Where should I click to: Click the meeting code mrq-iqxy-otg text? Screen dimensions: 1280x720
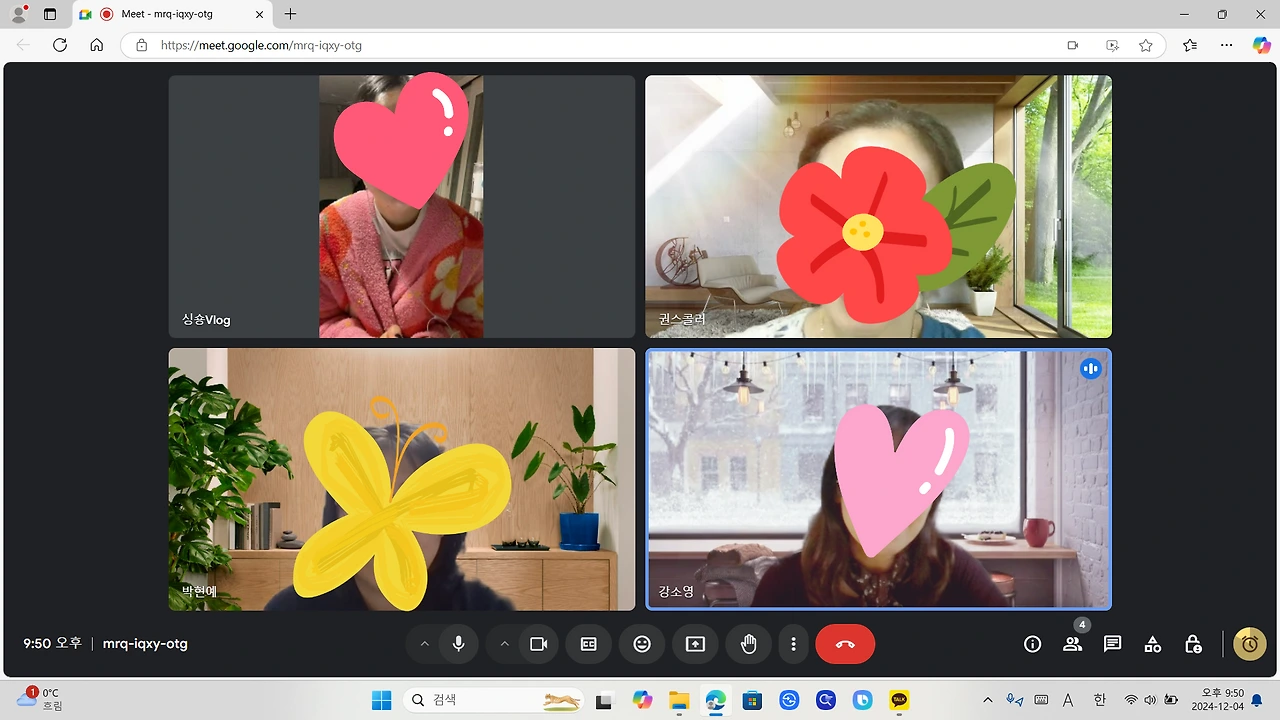tap(145, 644)
